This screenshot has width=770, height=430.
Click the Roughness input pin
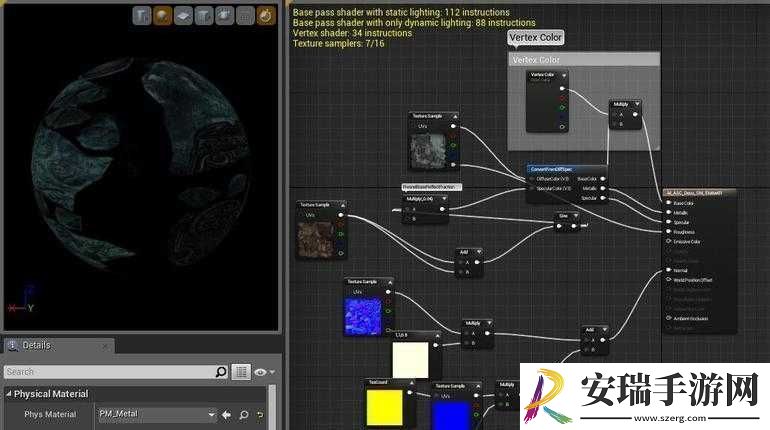click(x=668, y=232)
